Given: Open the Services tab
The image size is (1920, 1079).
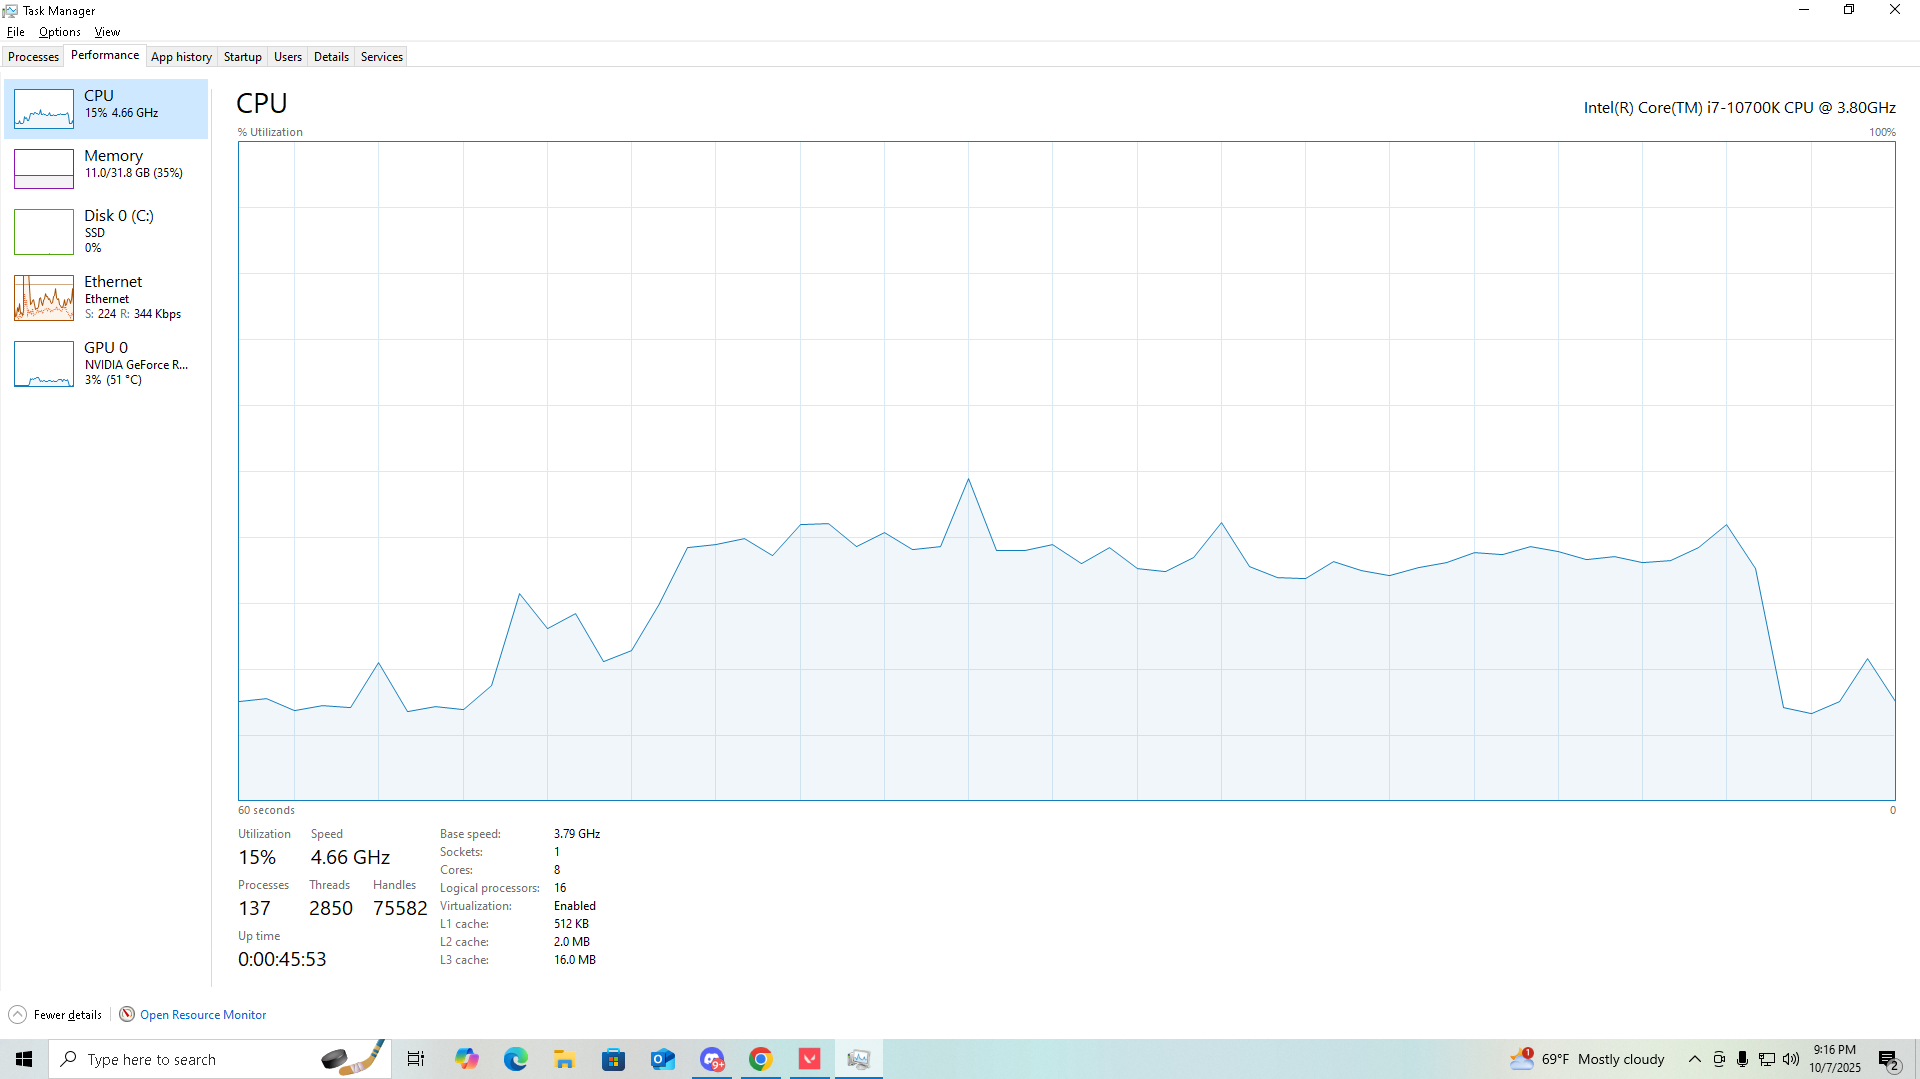Looking at the screenshot, I should point(382,57).
